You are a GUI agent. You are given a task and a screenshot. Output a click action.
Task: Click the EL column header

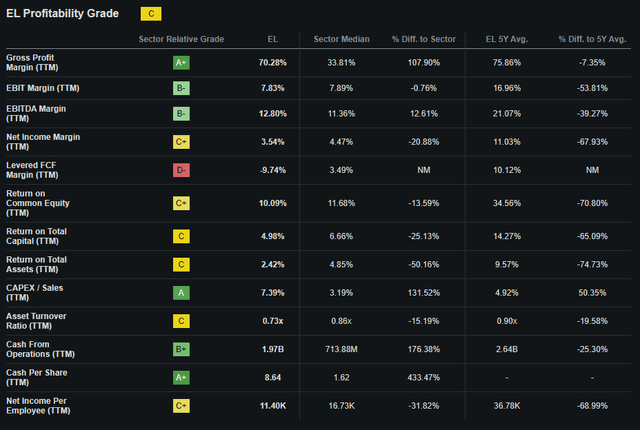[273, 39]
